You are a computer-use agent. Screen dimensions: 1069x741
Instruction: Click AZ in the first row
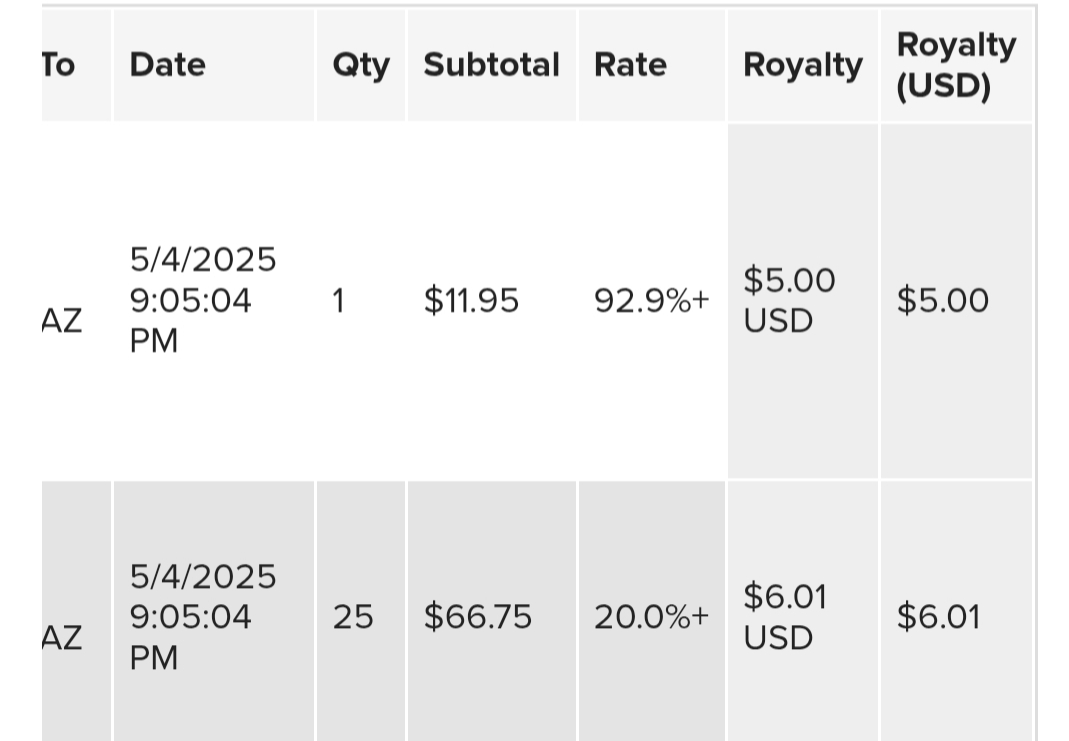pyautogui.click(x=62, y=320)
